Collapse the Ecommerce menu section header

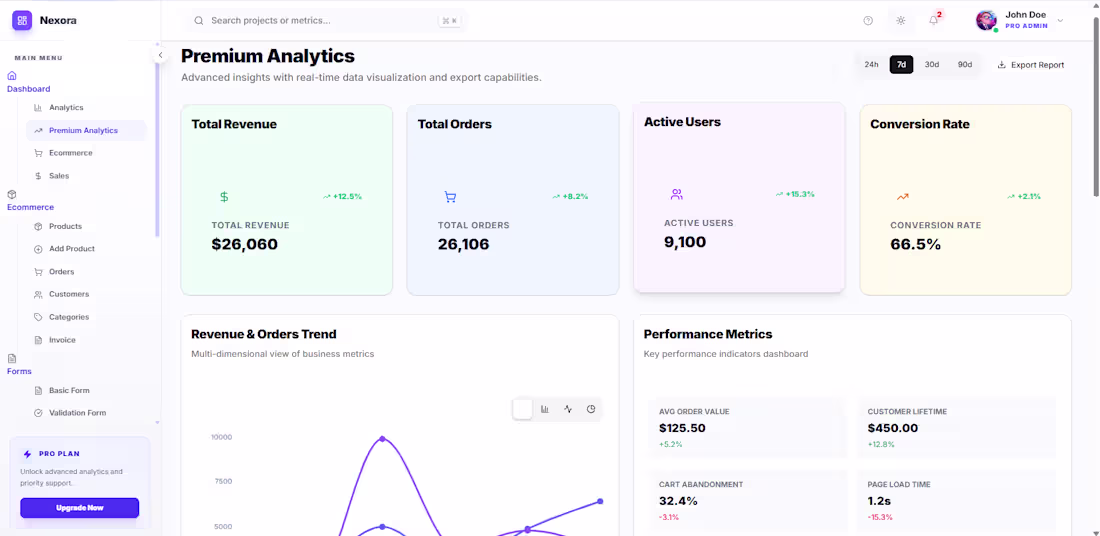[30, 201]
